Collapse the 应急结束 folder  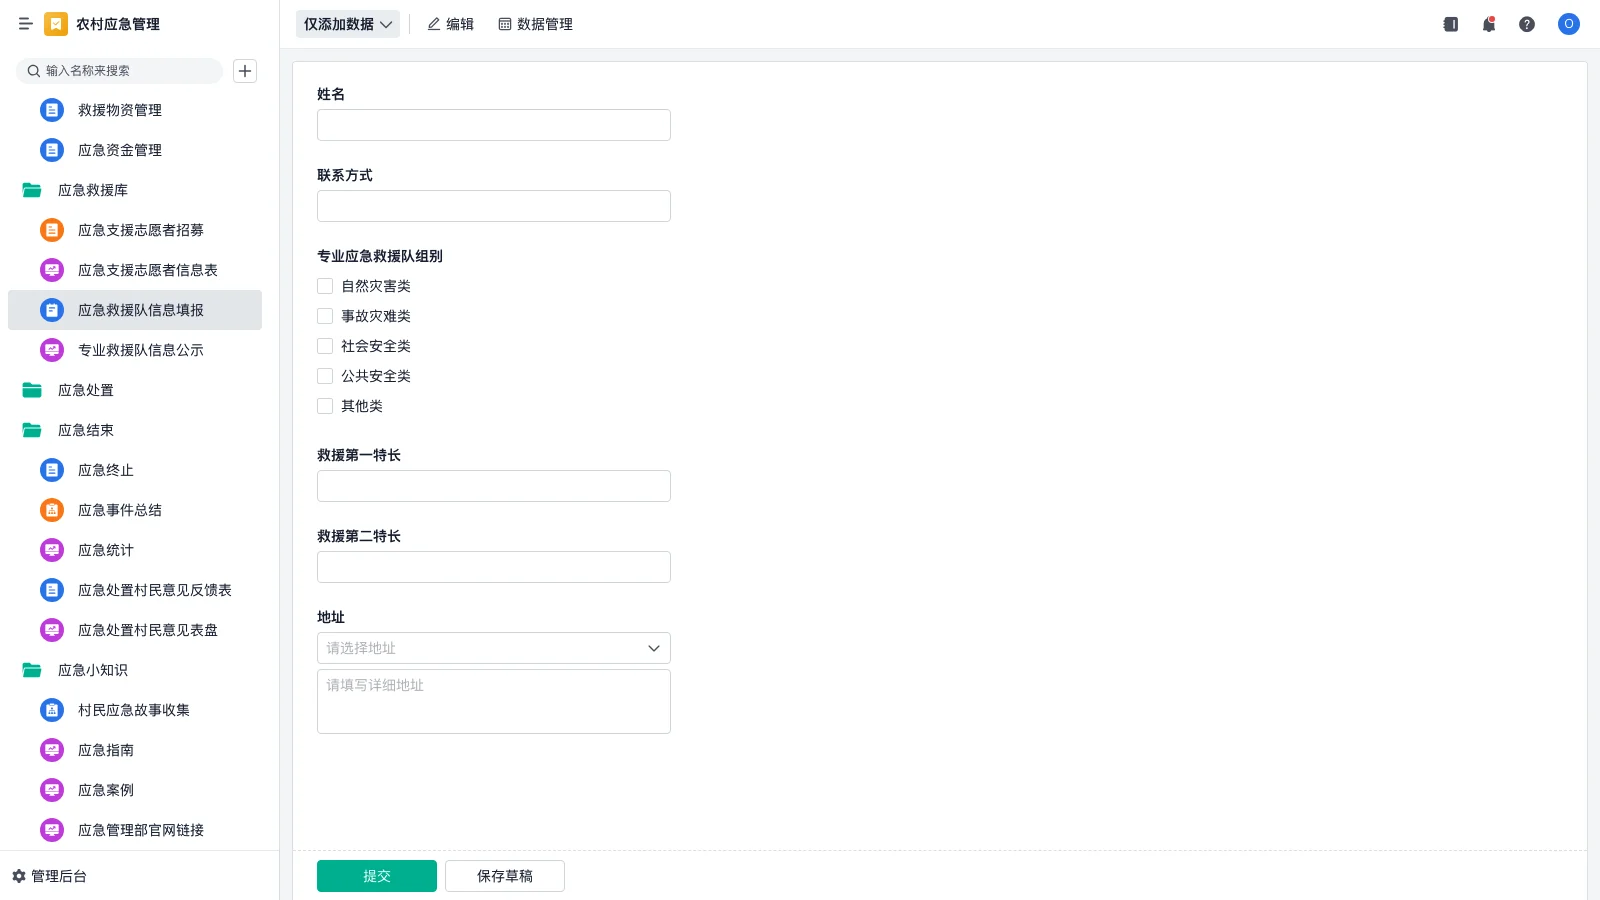[32, 430]
